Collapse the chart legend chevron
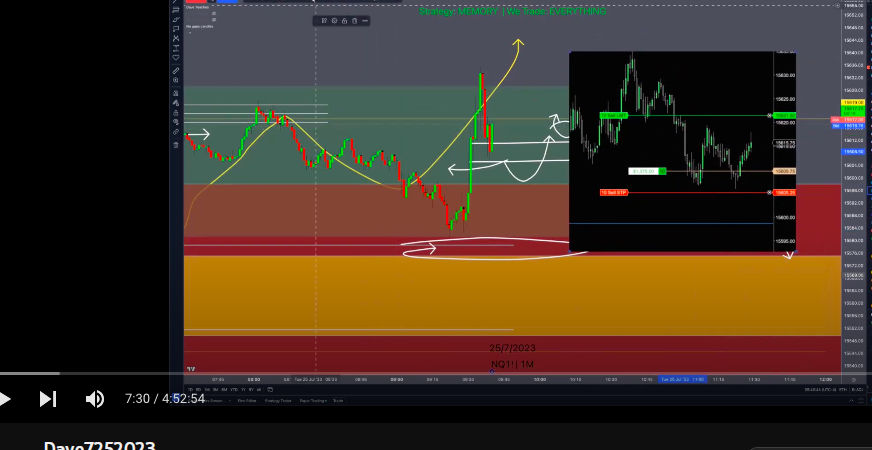Screen dimensions: 872x450 (x=190, y=32)
